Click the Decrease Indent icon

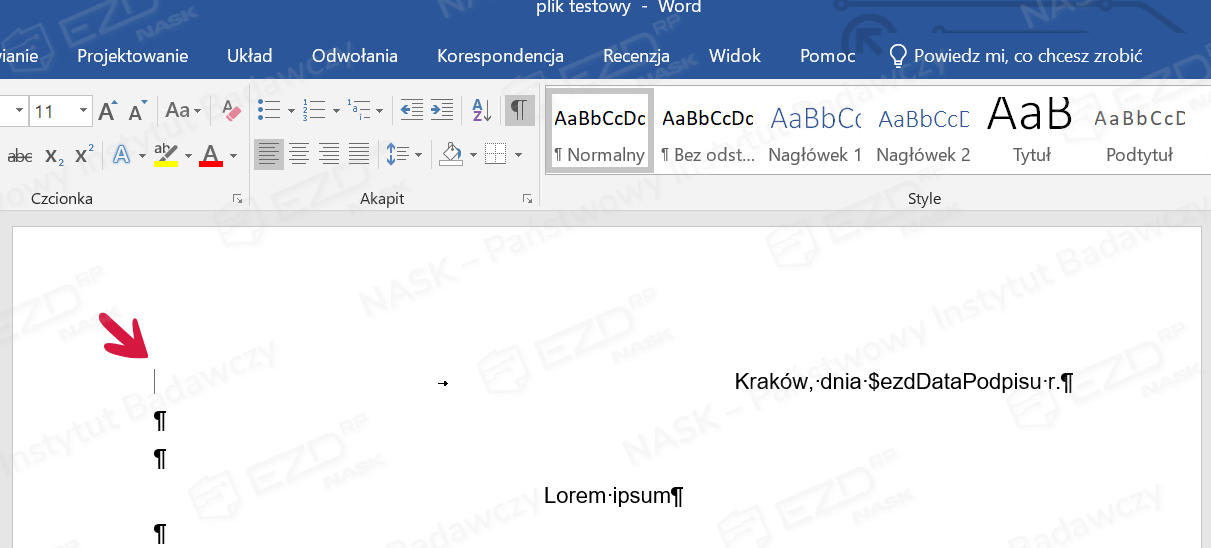click(x=410, y=111)
